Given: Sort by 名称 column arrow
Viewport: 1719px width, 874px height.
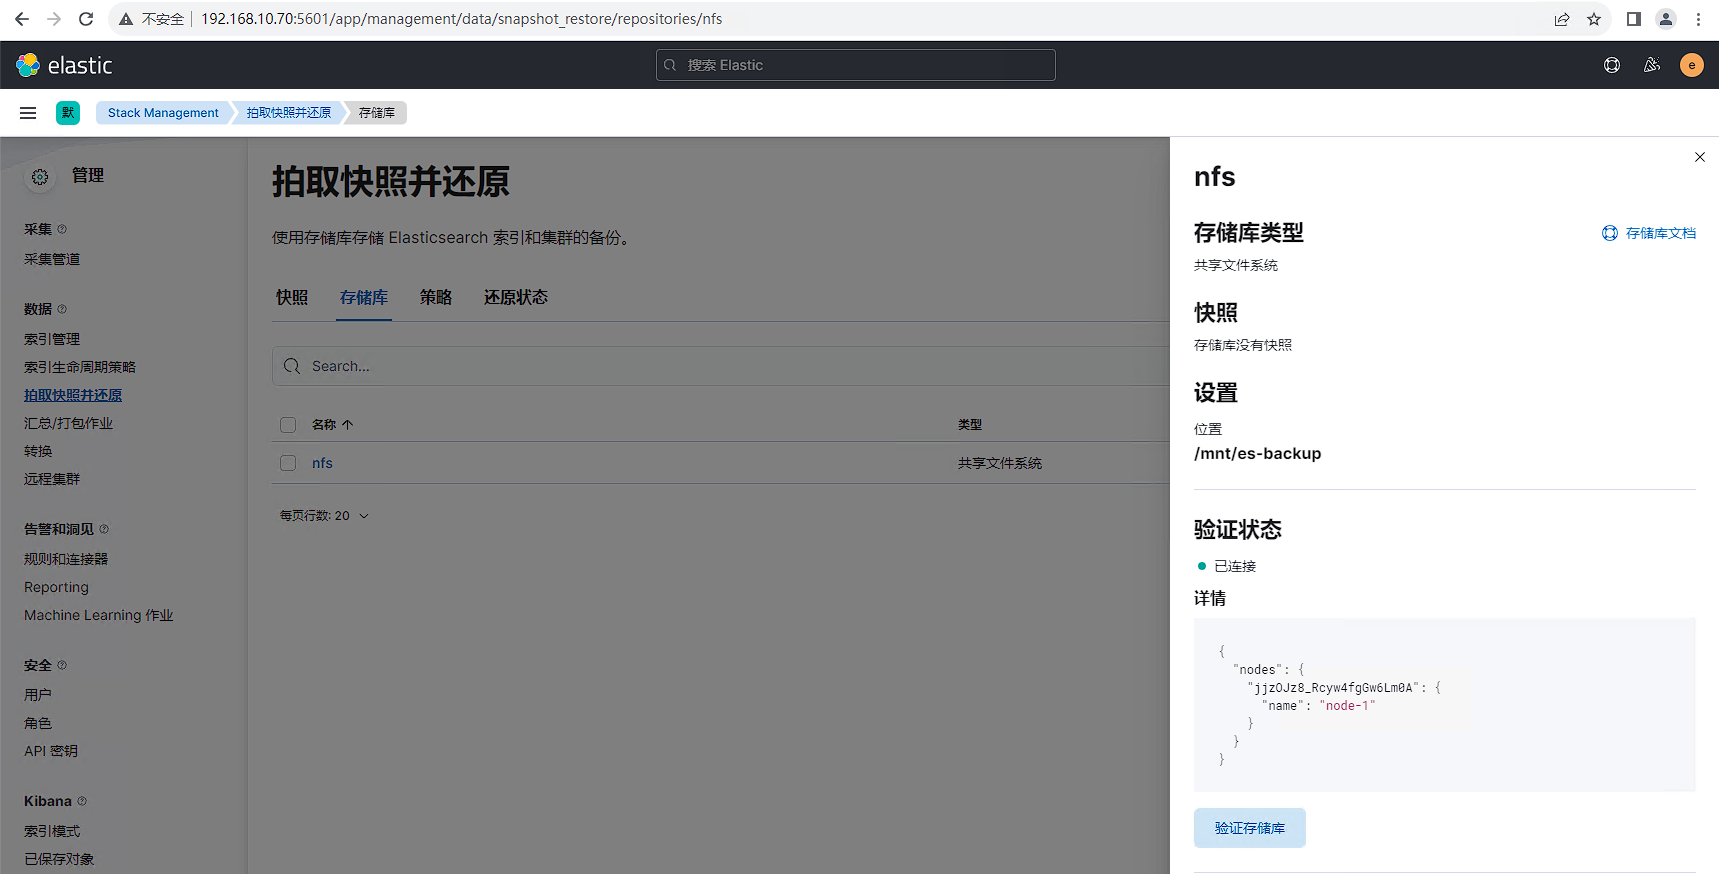Looking at the screenshot, I should [x=347, y=425].
